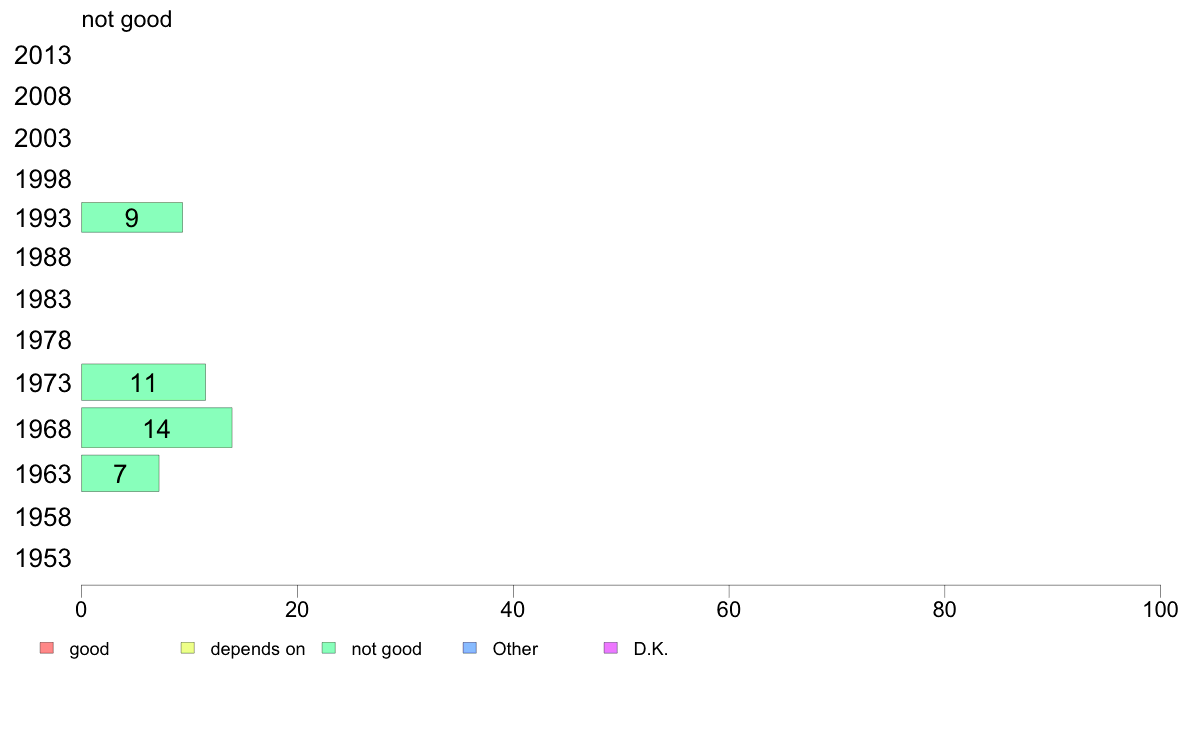Click the x-axis tick labeled 60
This screenshot has height=736, width=1188.
point(729,609)
